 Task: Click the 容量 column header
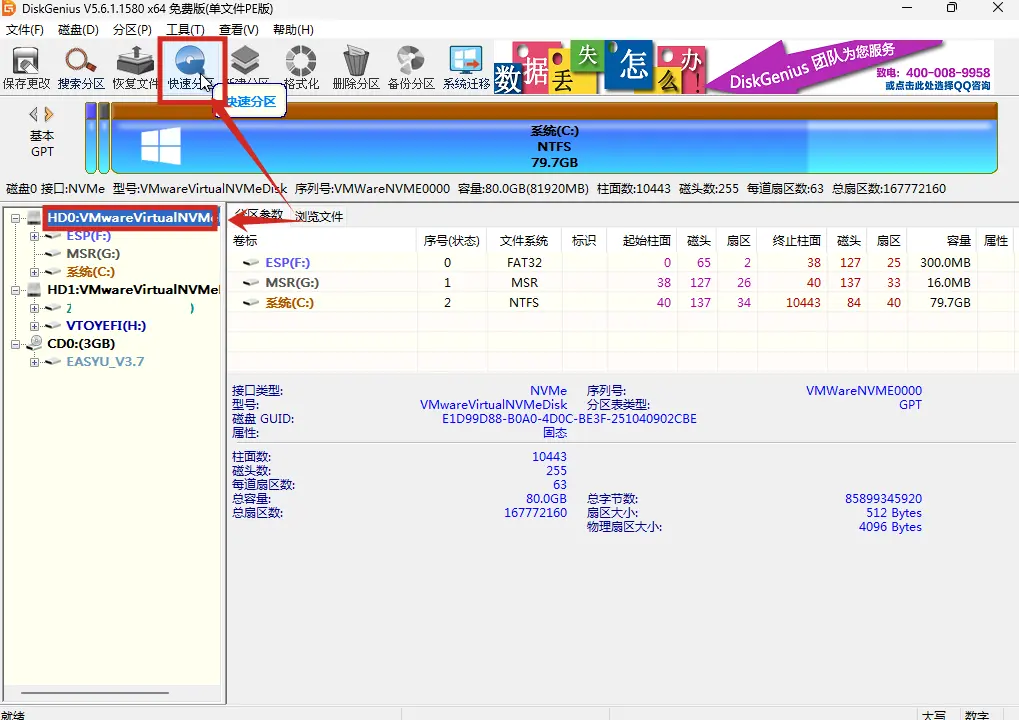pyautogui.click(x=942, y=241)
